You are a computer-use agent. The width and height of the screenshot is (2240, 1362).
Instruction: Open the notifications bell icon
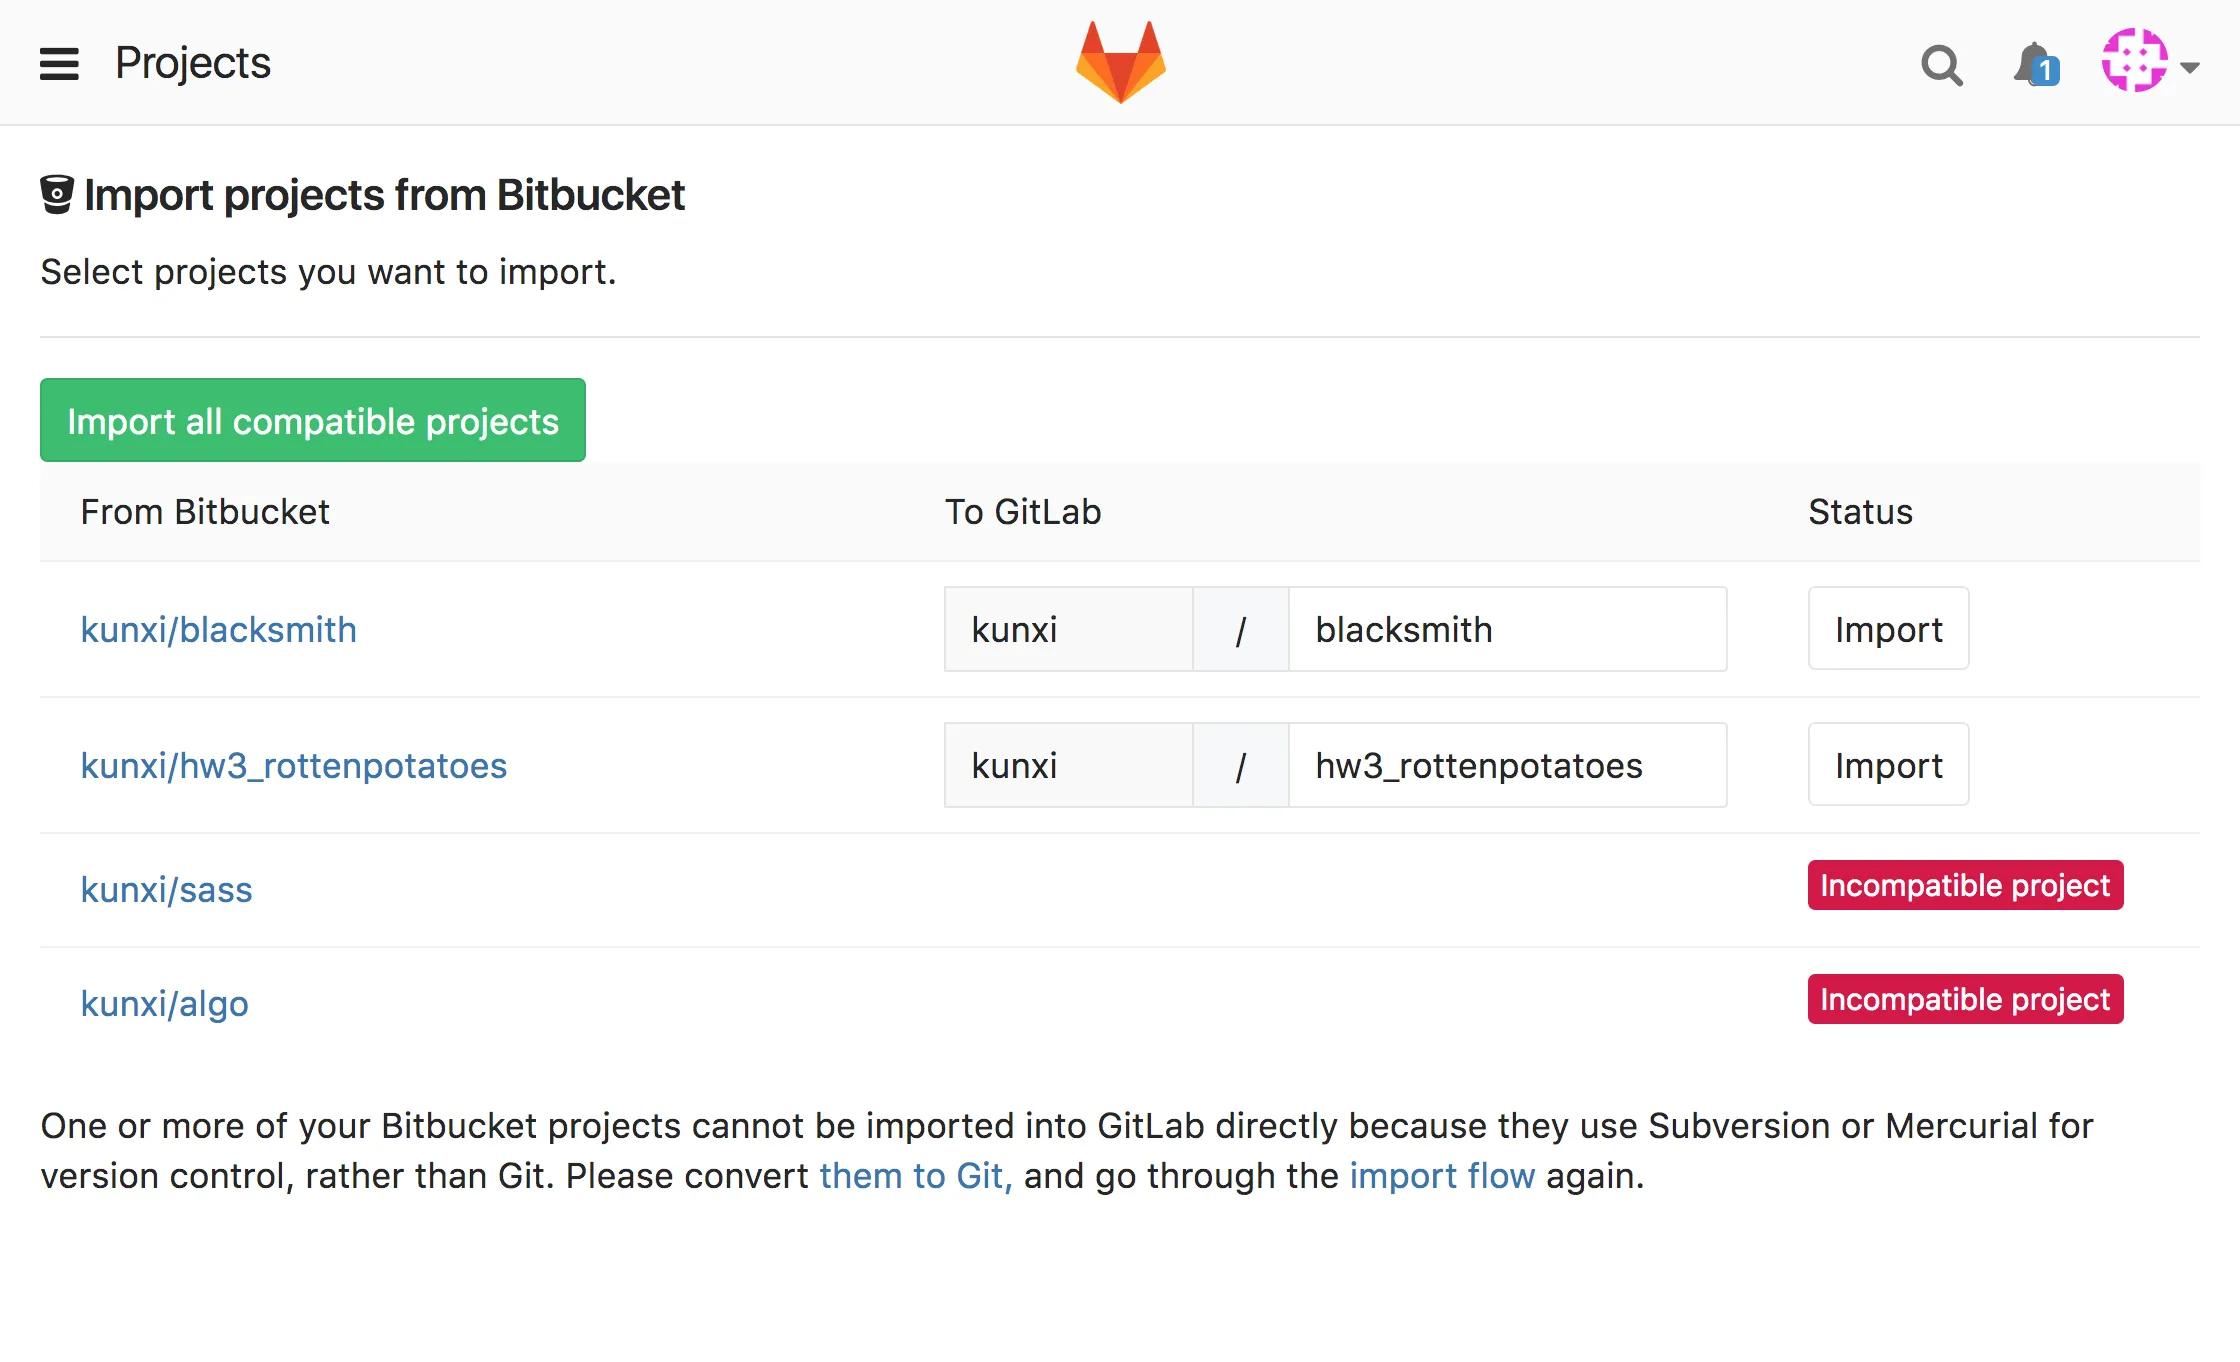2034,66
